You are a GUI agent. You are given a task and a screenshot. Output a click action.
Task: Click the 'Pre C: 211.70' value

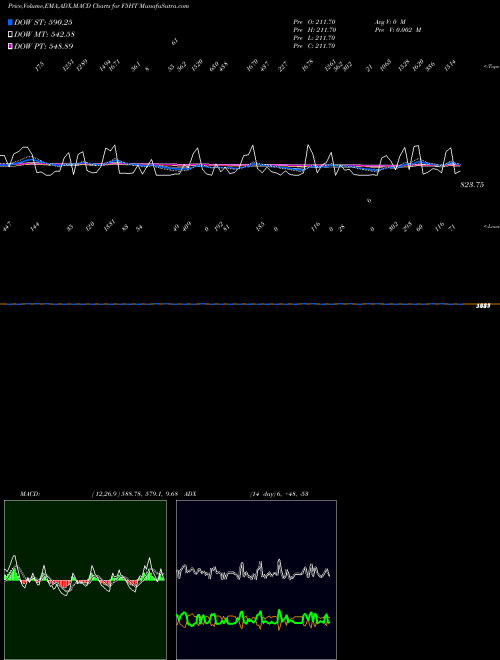click(x=314, y=46)
